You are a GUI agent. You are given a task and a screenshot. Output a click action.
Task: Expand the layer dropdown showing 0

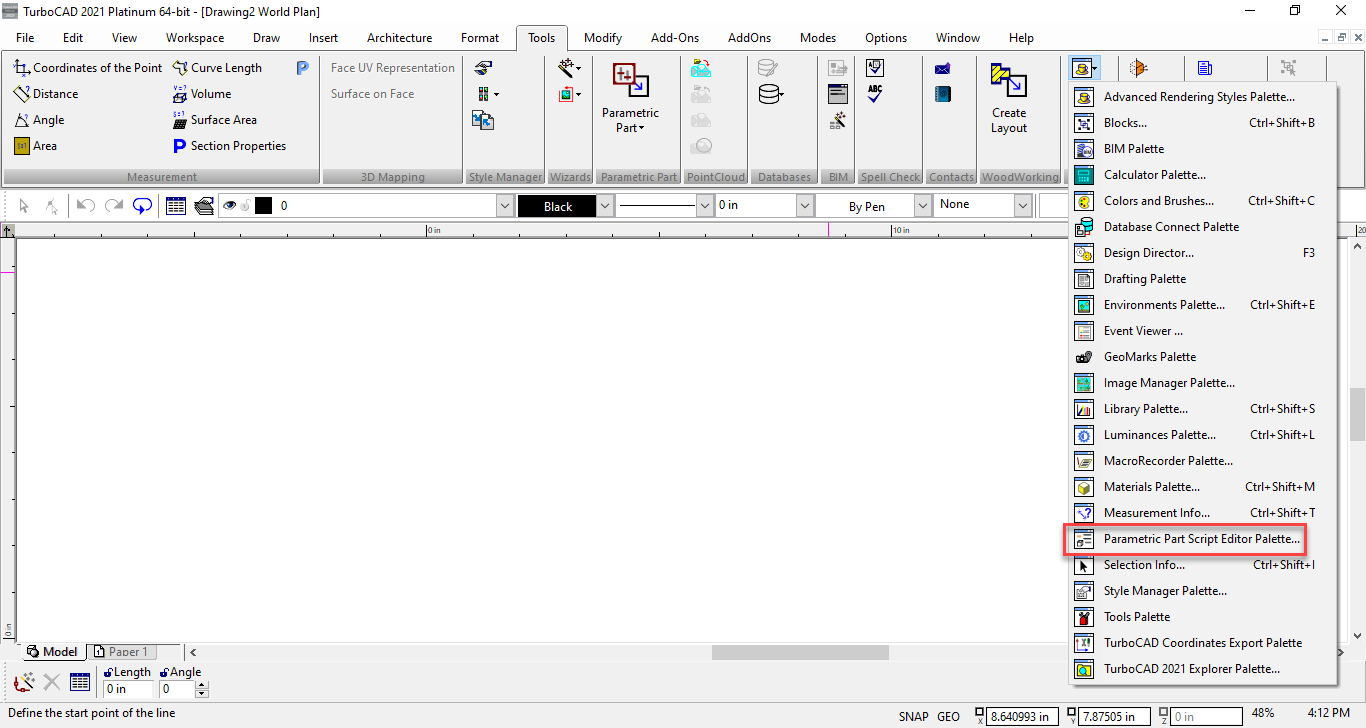click(x=505, y=206)
